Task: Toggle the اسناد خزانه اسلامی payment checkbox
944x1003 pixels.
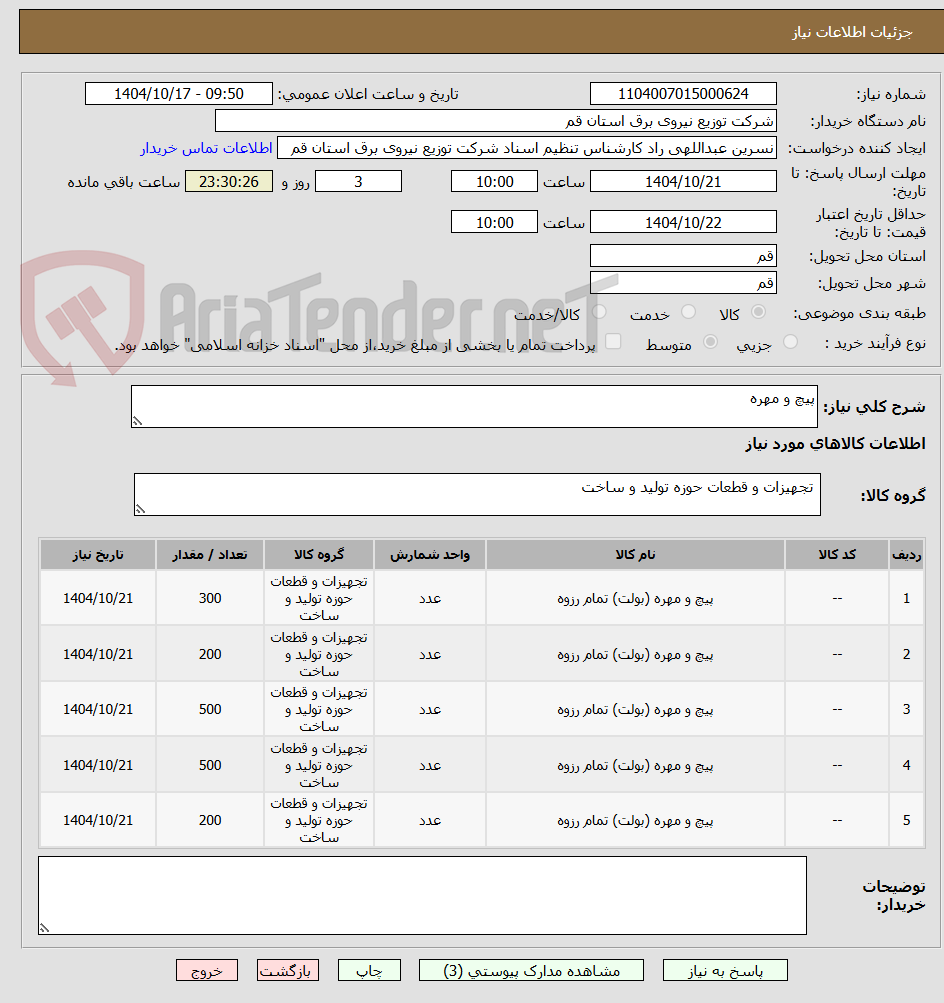Action: coord(613,342)
